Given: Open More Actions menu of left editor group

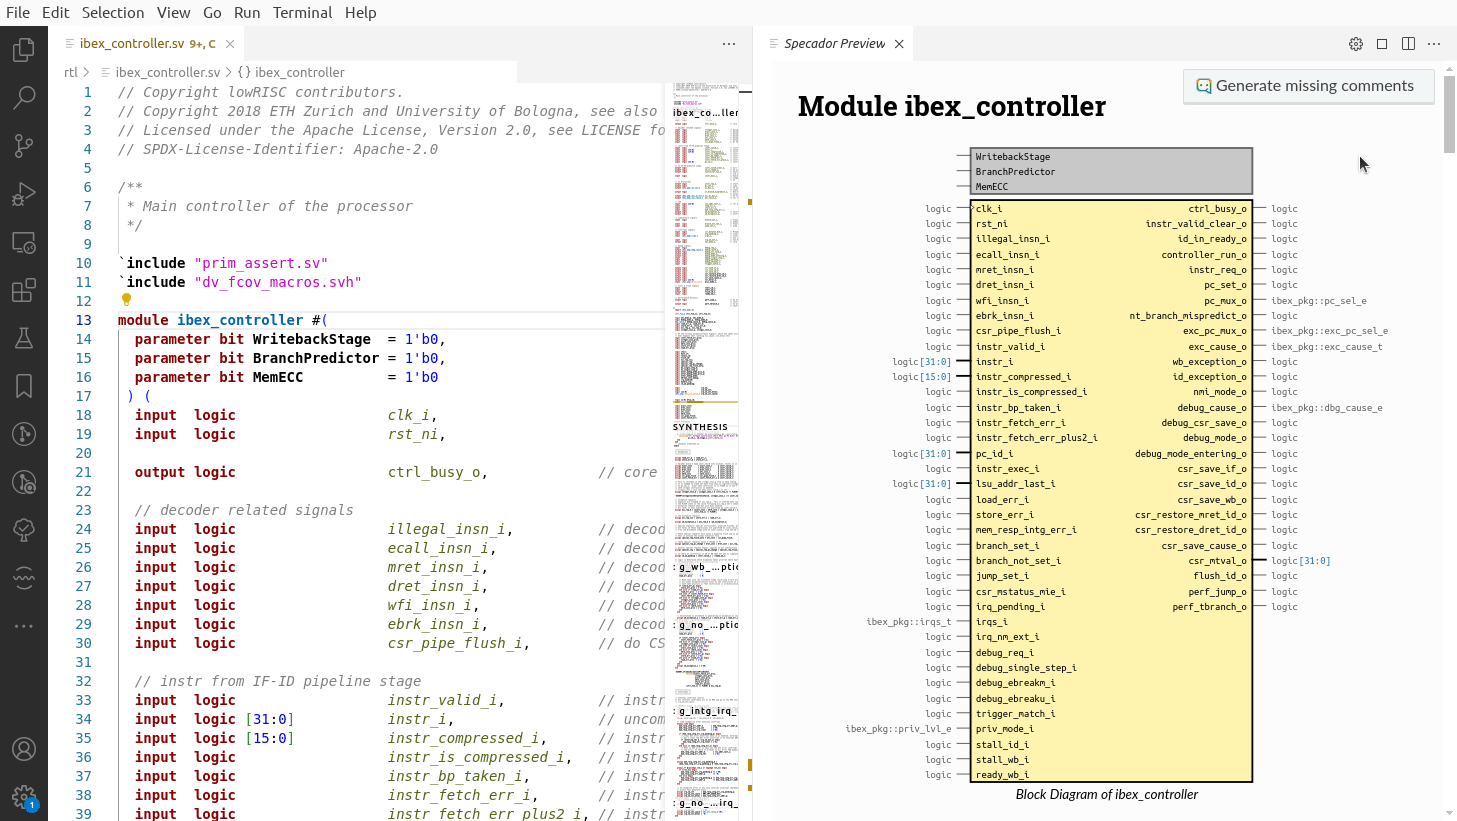Looking at the screenshot, I should point(729,44).
